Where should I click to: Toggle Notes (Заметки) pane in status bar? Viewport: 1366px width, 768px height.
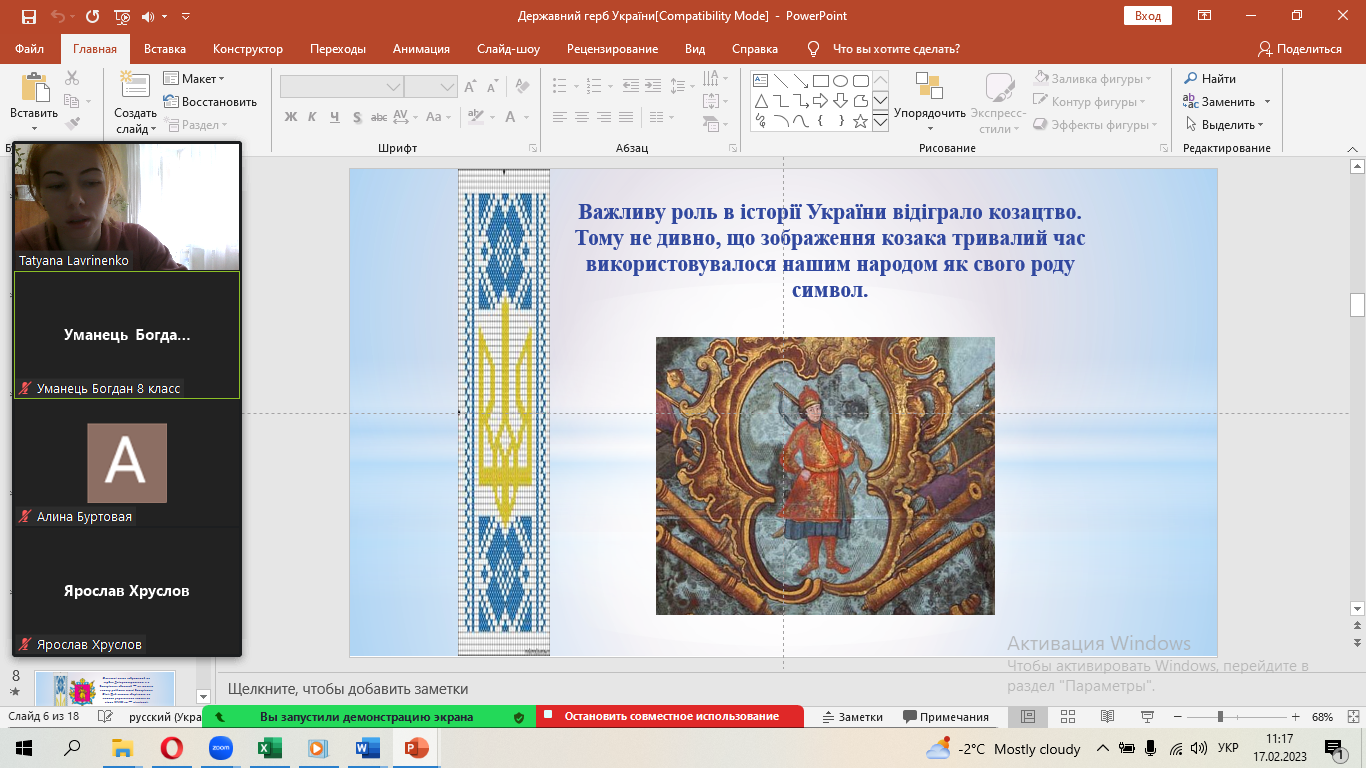(x=852, y=717)
